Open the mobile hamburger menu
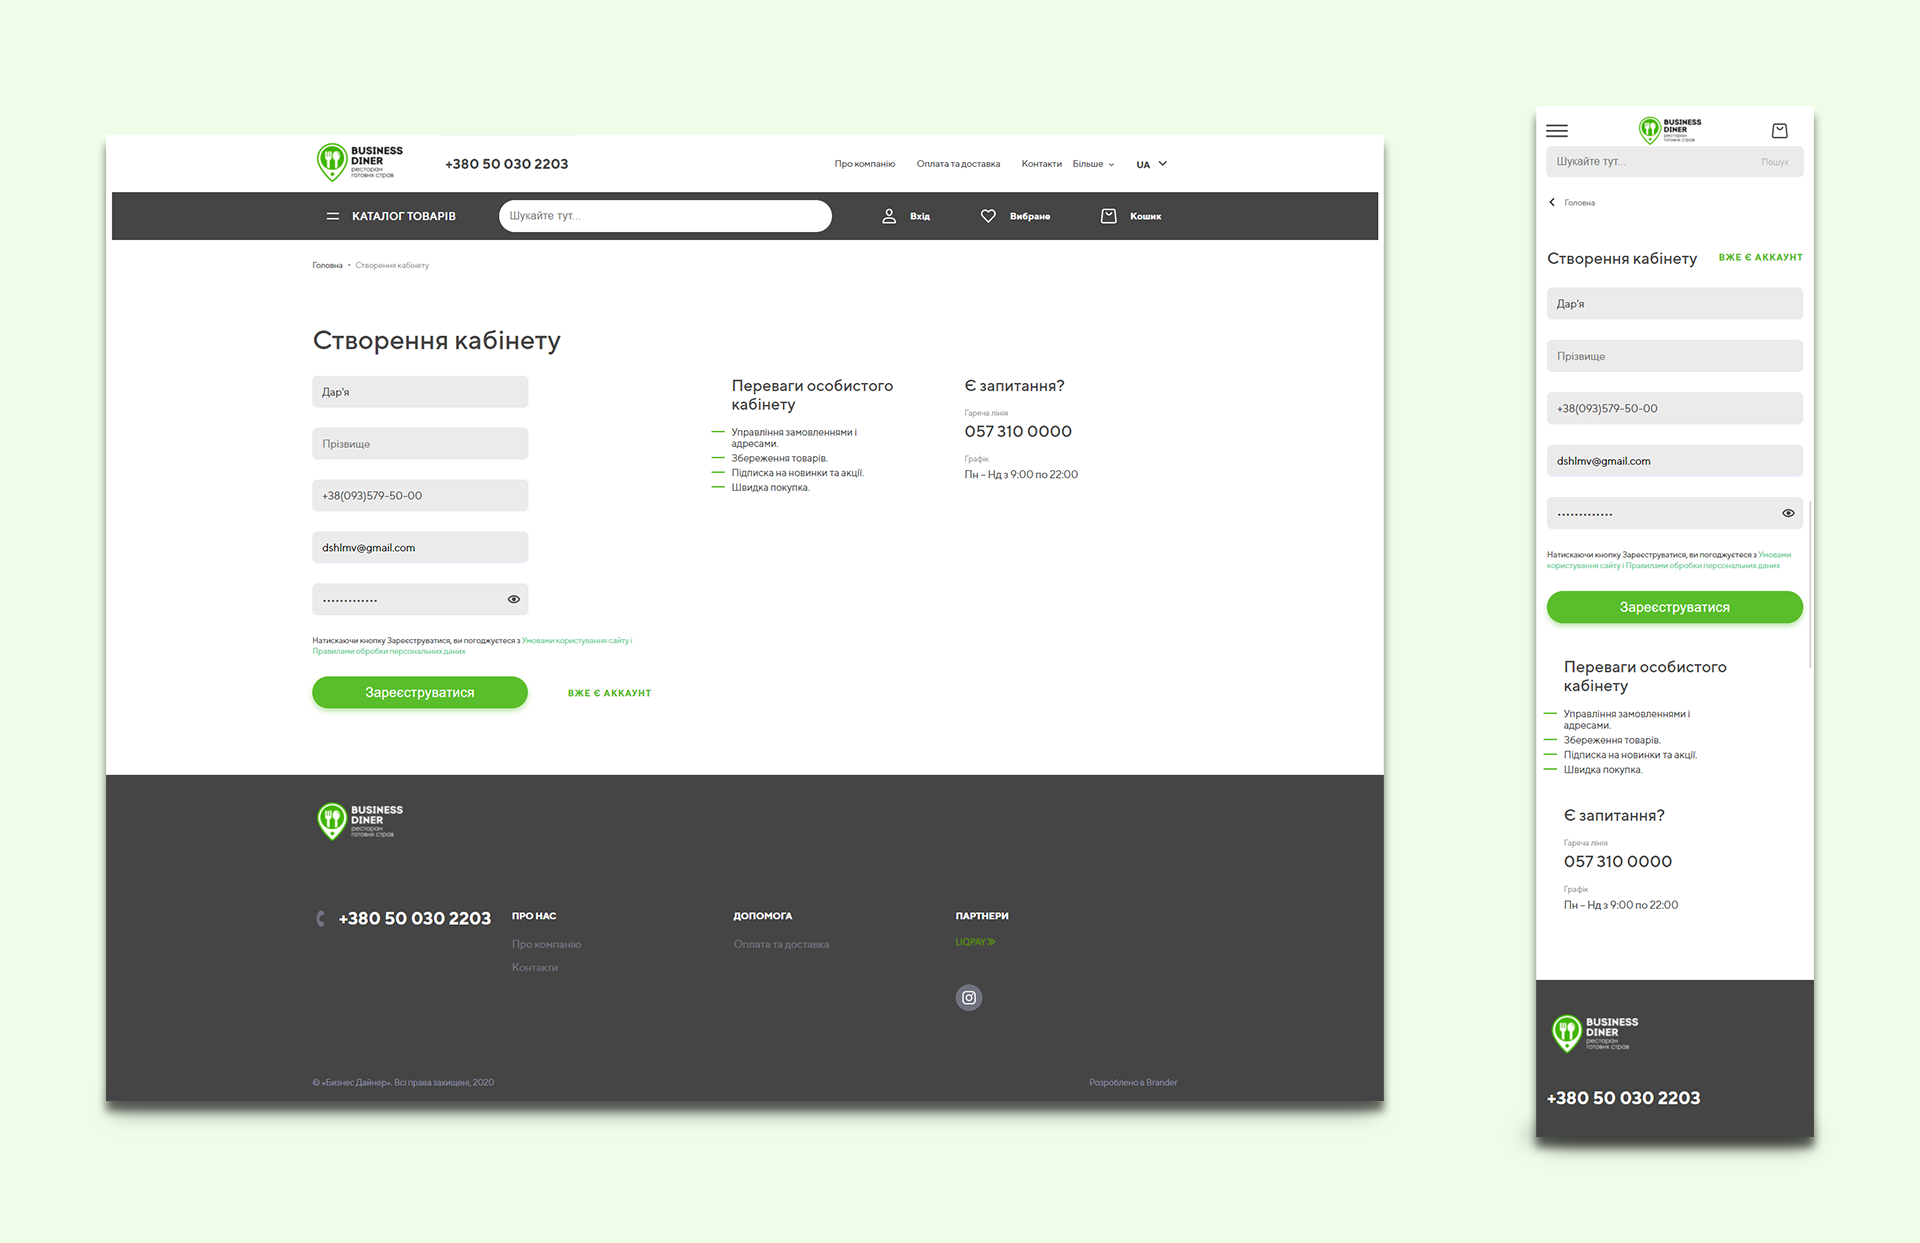Screen dimensions: 1920x1243 [1557, 131]
